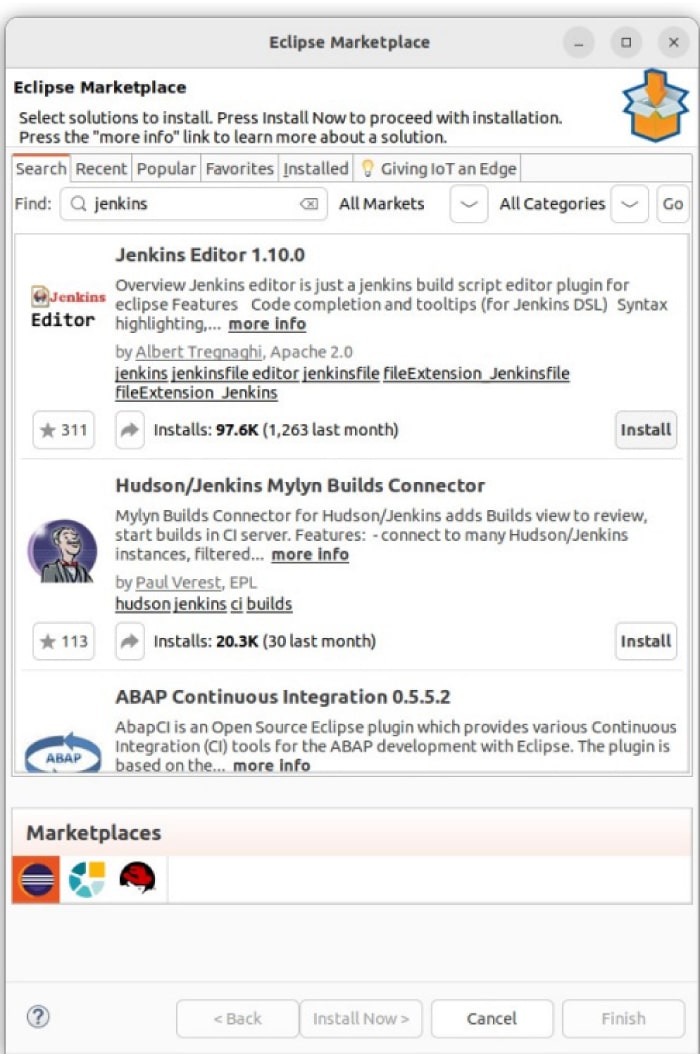Switch to the Favorites tab
The height and width of the screenshot is (1054, 700).
[239, 168]
